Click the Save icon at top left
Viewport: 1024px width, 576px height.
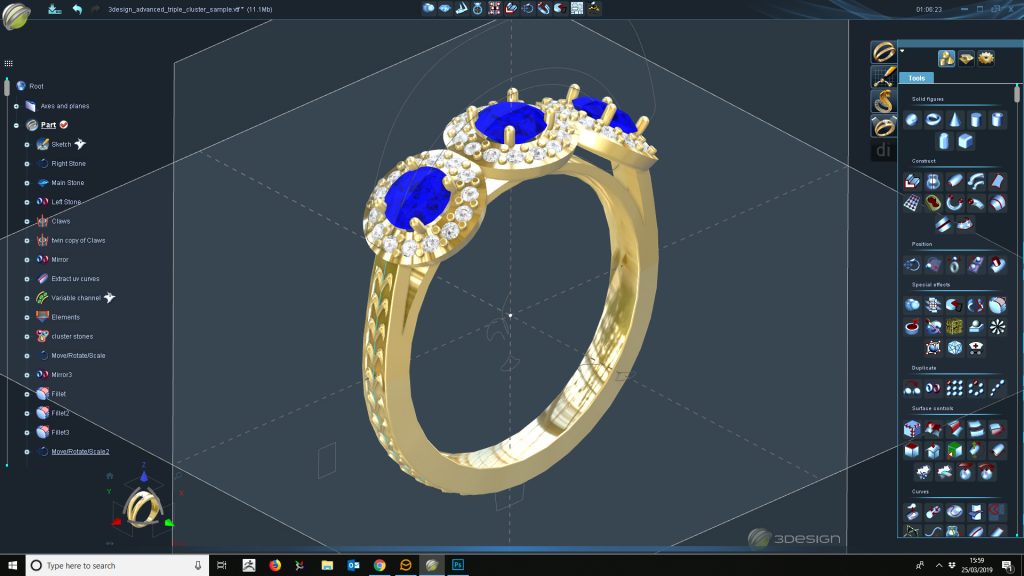(53, 10)
